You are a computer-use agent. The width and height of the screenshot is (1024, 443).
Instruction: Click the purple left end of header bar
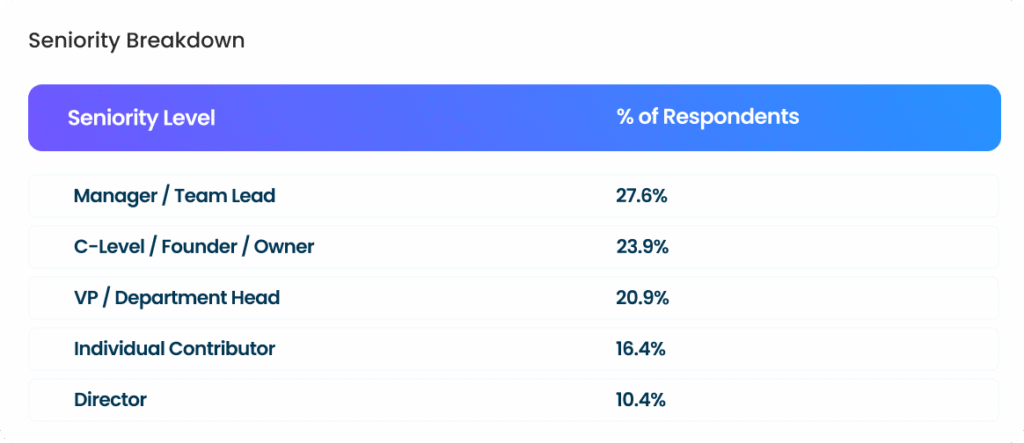click(45, 118)
